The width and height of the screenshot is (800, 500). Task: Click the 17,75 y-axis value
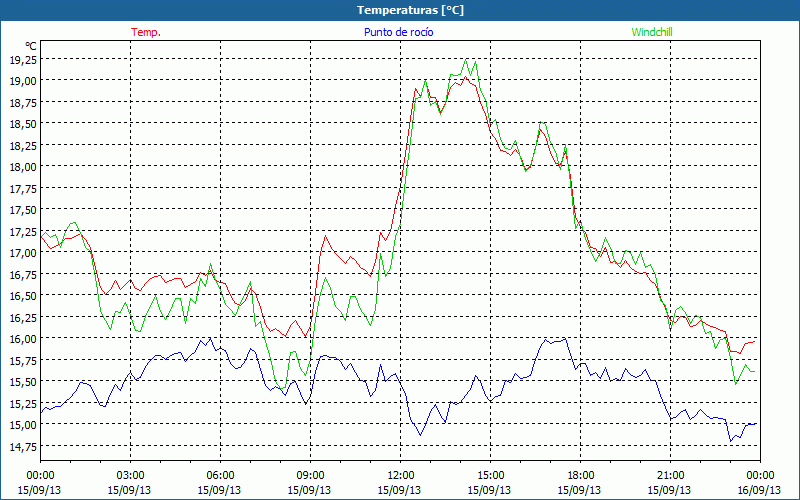(22, 188)
